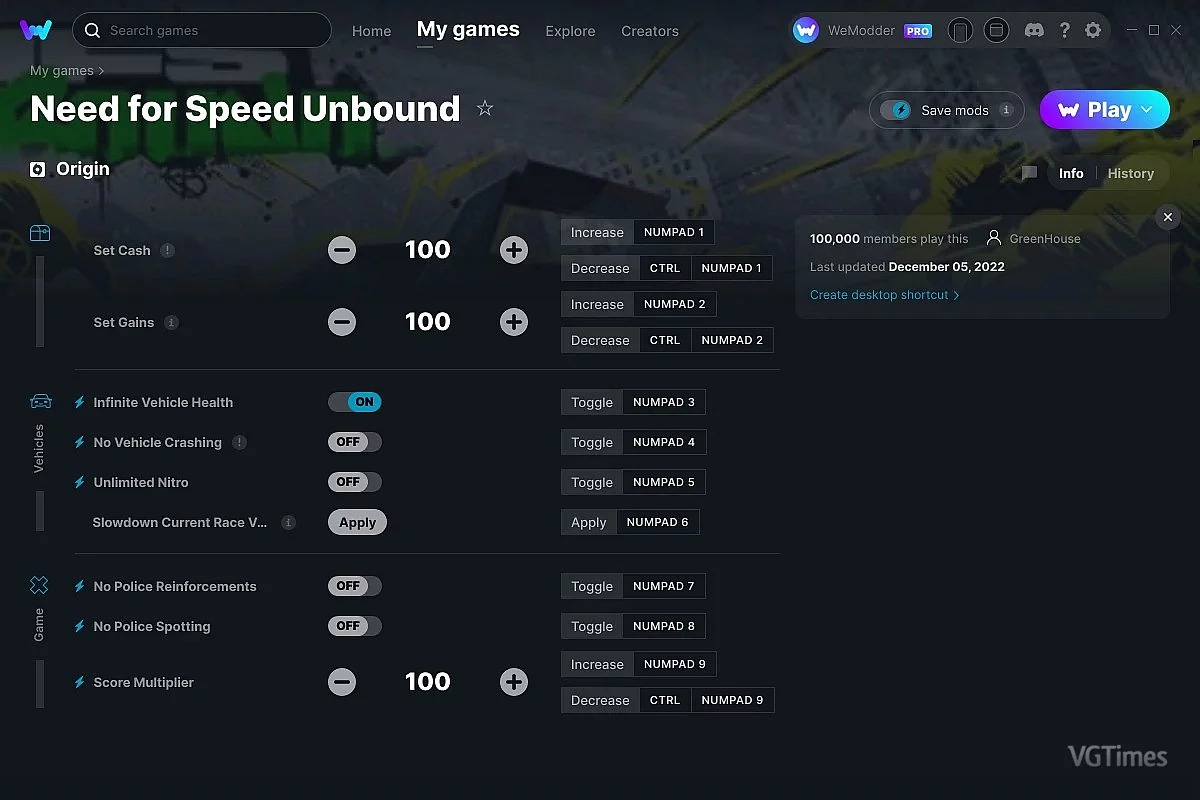This screenshot has height=800, width=1200.
Task: Enable No Police Spotting toggle
Action: 355,626
